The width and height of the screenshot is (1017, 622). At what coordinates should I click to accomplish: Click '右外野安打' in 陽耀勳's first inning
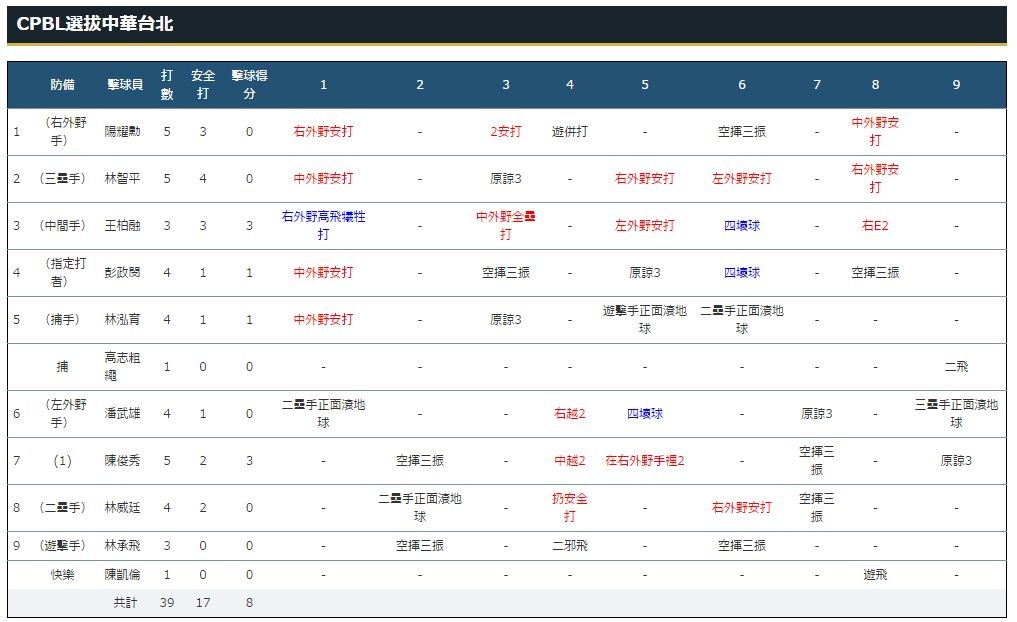pyautogui.click(x=323, y=132)
